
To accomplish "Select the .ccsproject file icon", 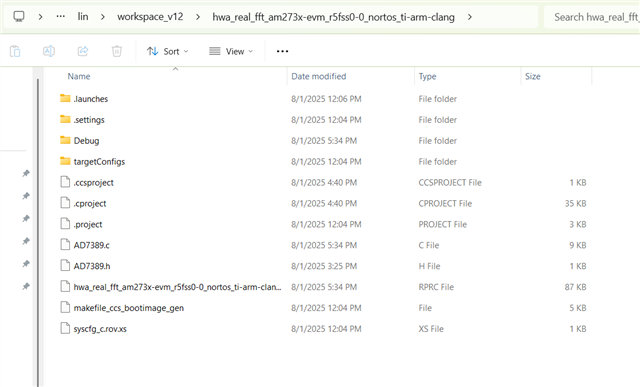I will [65, 182].
